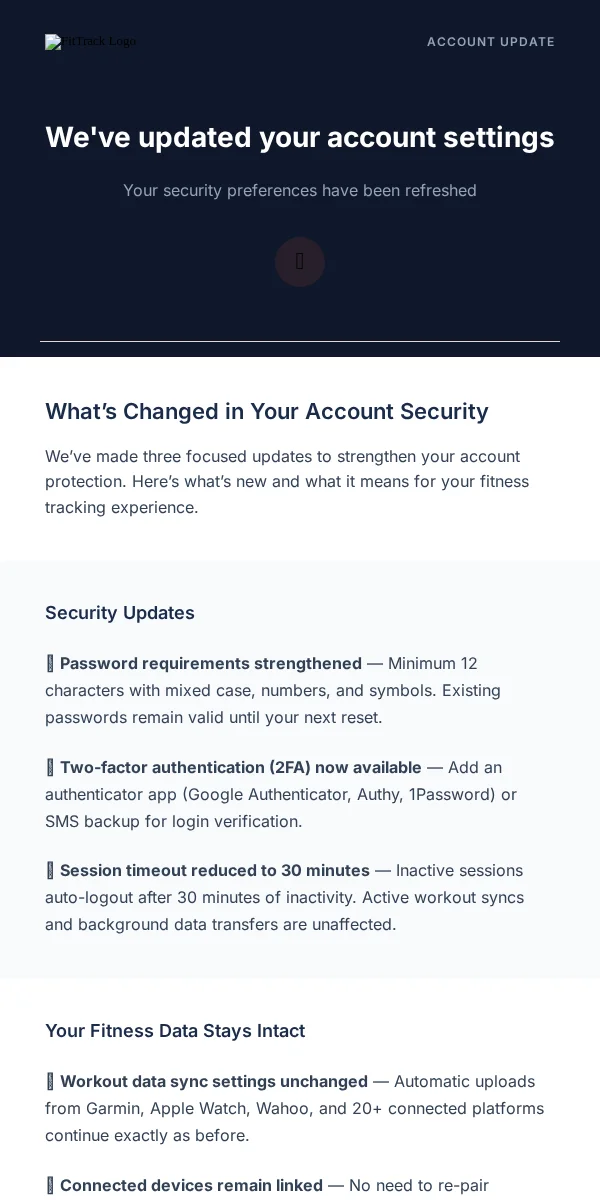Click the icon beside Session timeout reduced
Image resolution: width=600 pixels, height=1200 pixels.
(50, 871)
